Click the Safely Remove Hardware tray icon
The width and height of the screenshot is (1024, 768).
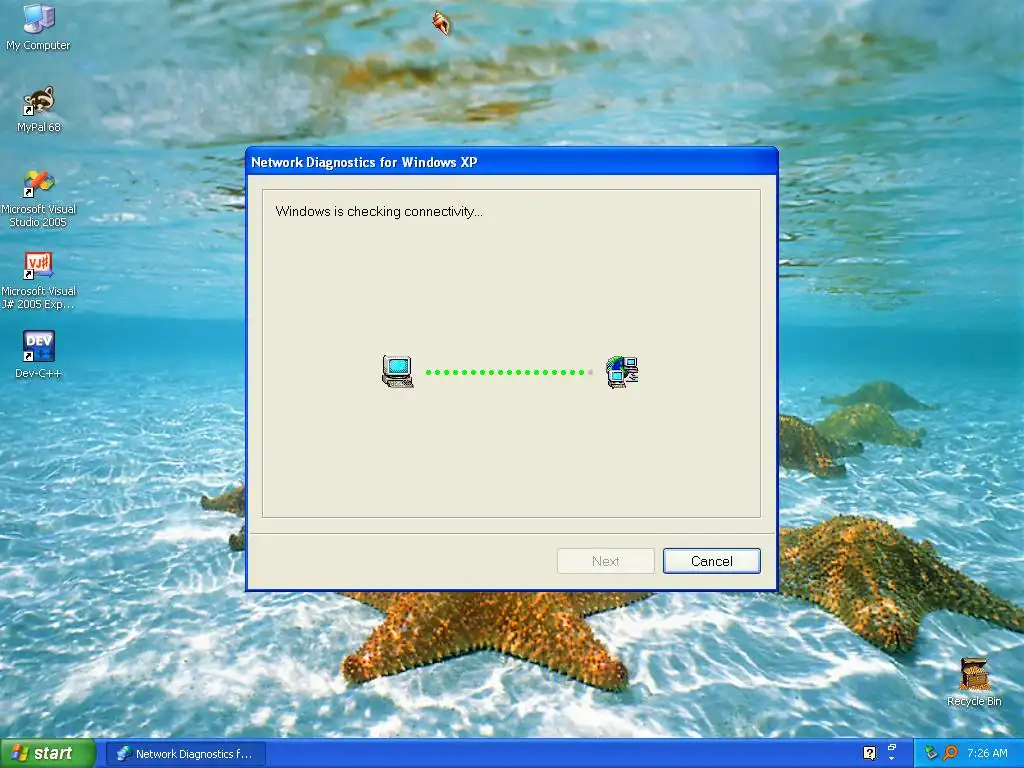coord(931,753)
